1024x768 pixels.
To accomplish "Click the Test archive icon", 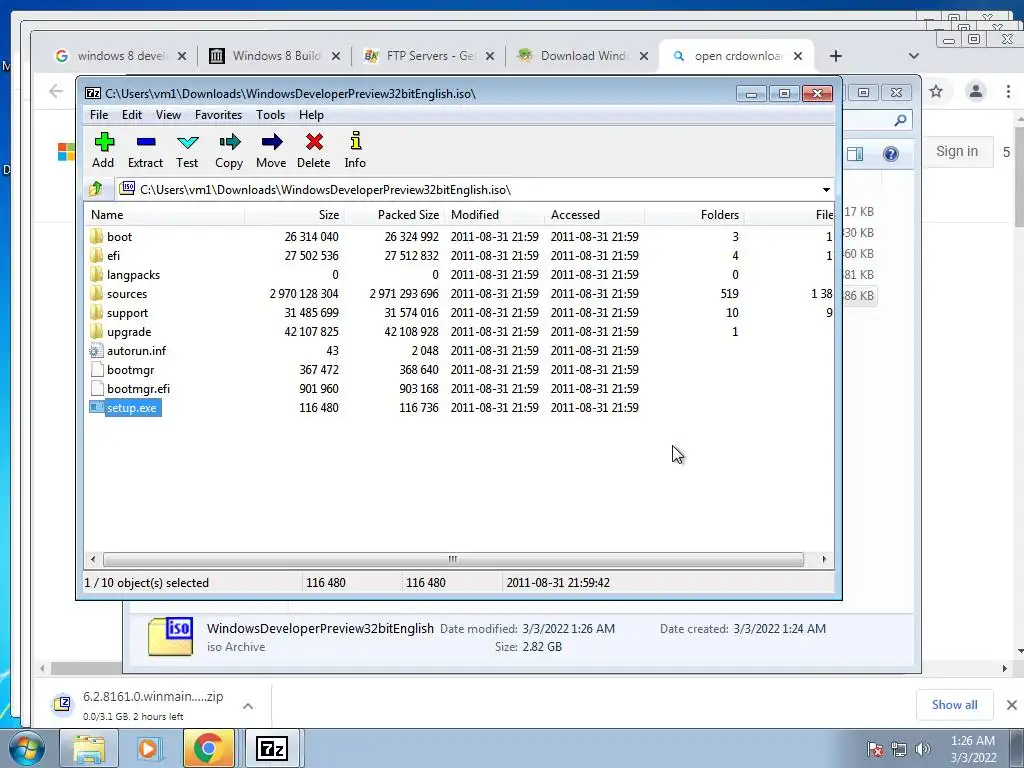I will (x=187, y=150).
